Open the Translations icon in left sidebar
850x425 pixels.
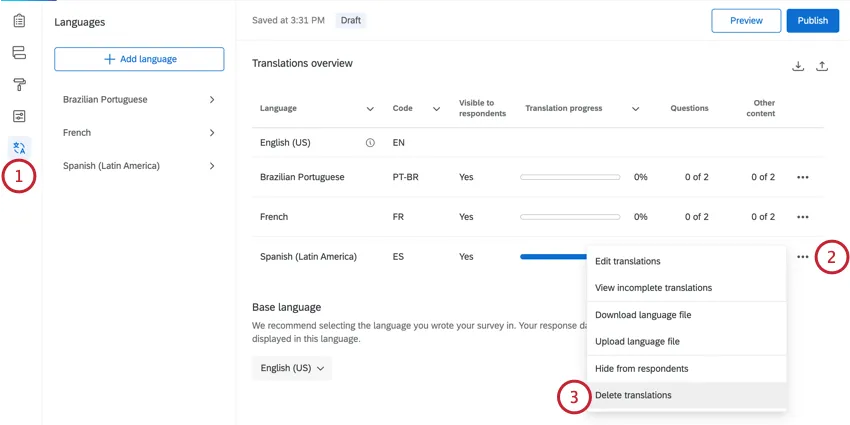click(19, 148)
